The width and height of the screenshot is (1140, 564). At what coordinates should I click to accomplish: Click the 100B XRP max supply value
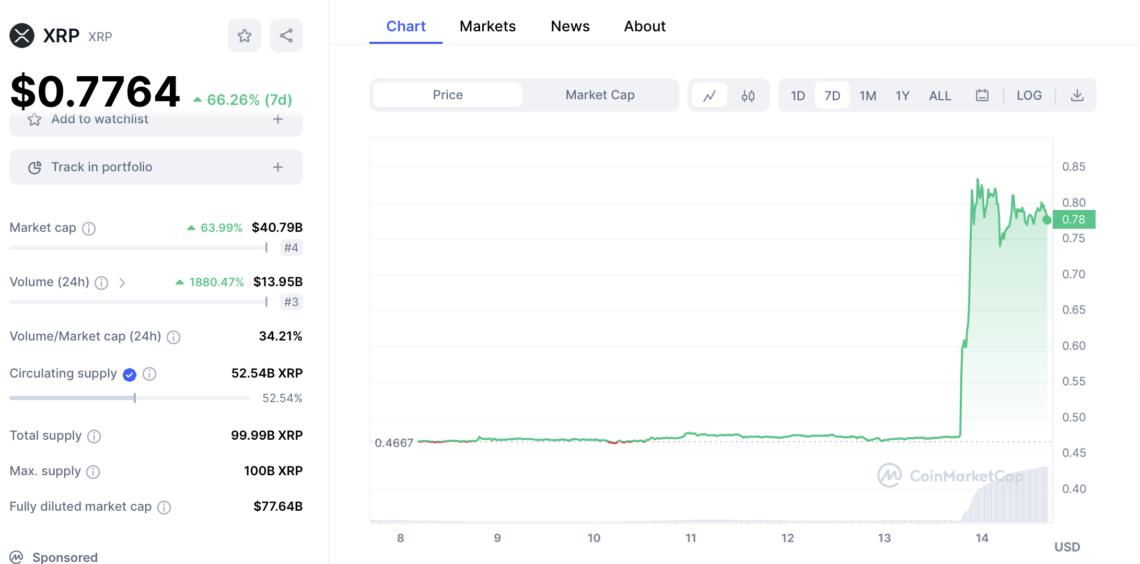273,471
